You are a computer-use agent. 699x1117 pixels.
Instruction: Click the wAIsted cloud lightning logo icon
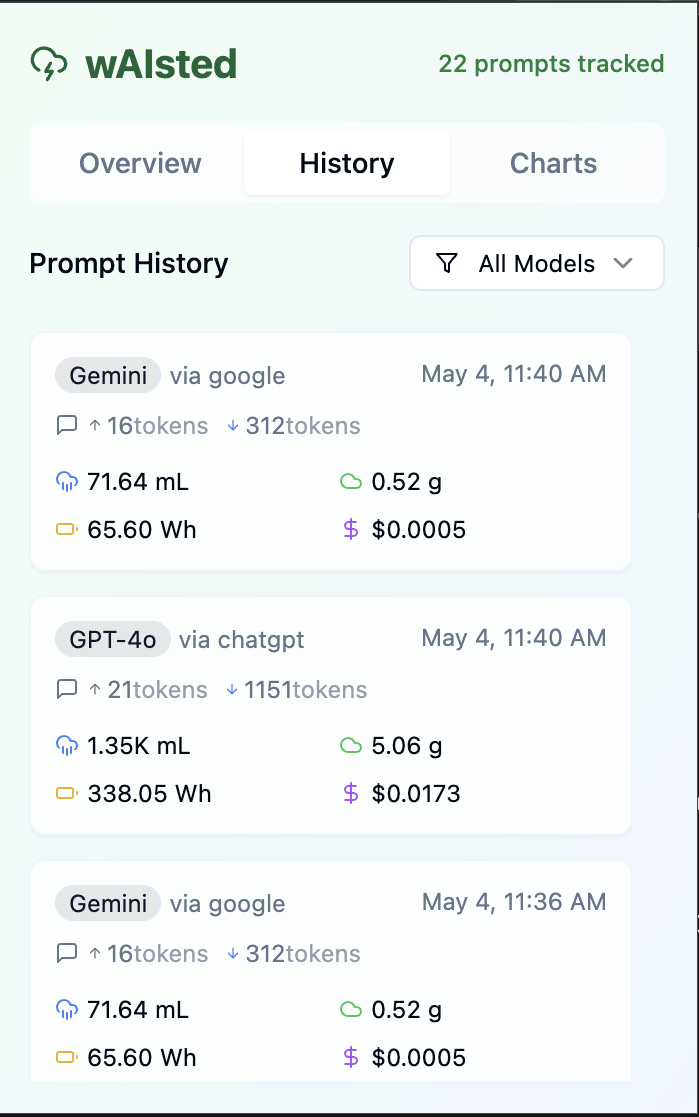click(x=49, y=64)
